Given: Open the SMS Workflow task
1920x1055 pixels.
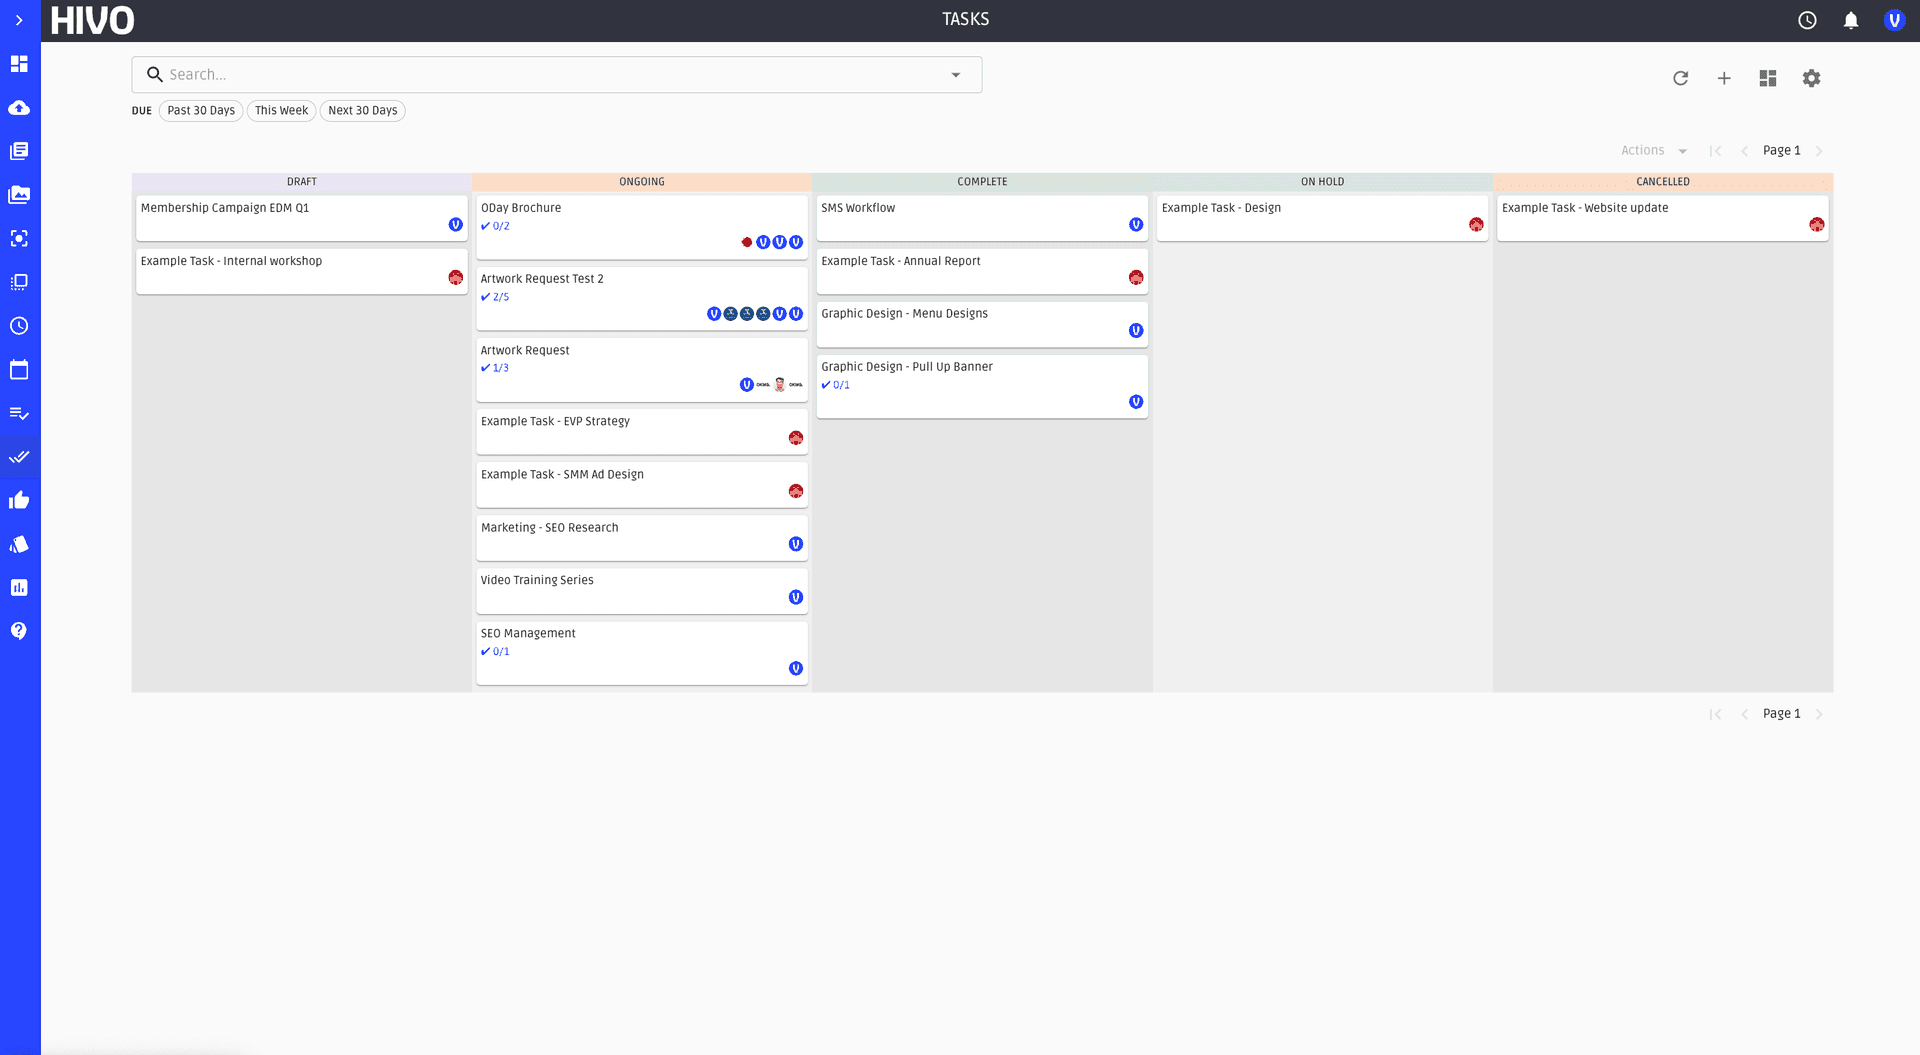Looking at the screenshot, I should pos(982,218).
